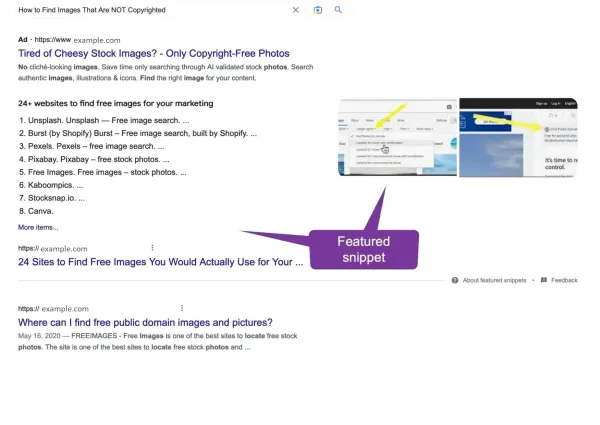Select list item '6. Kaboompics'
Viewport: 600px width, 425px height.
point(51,185)
